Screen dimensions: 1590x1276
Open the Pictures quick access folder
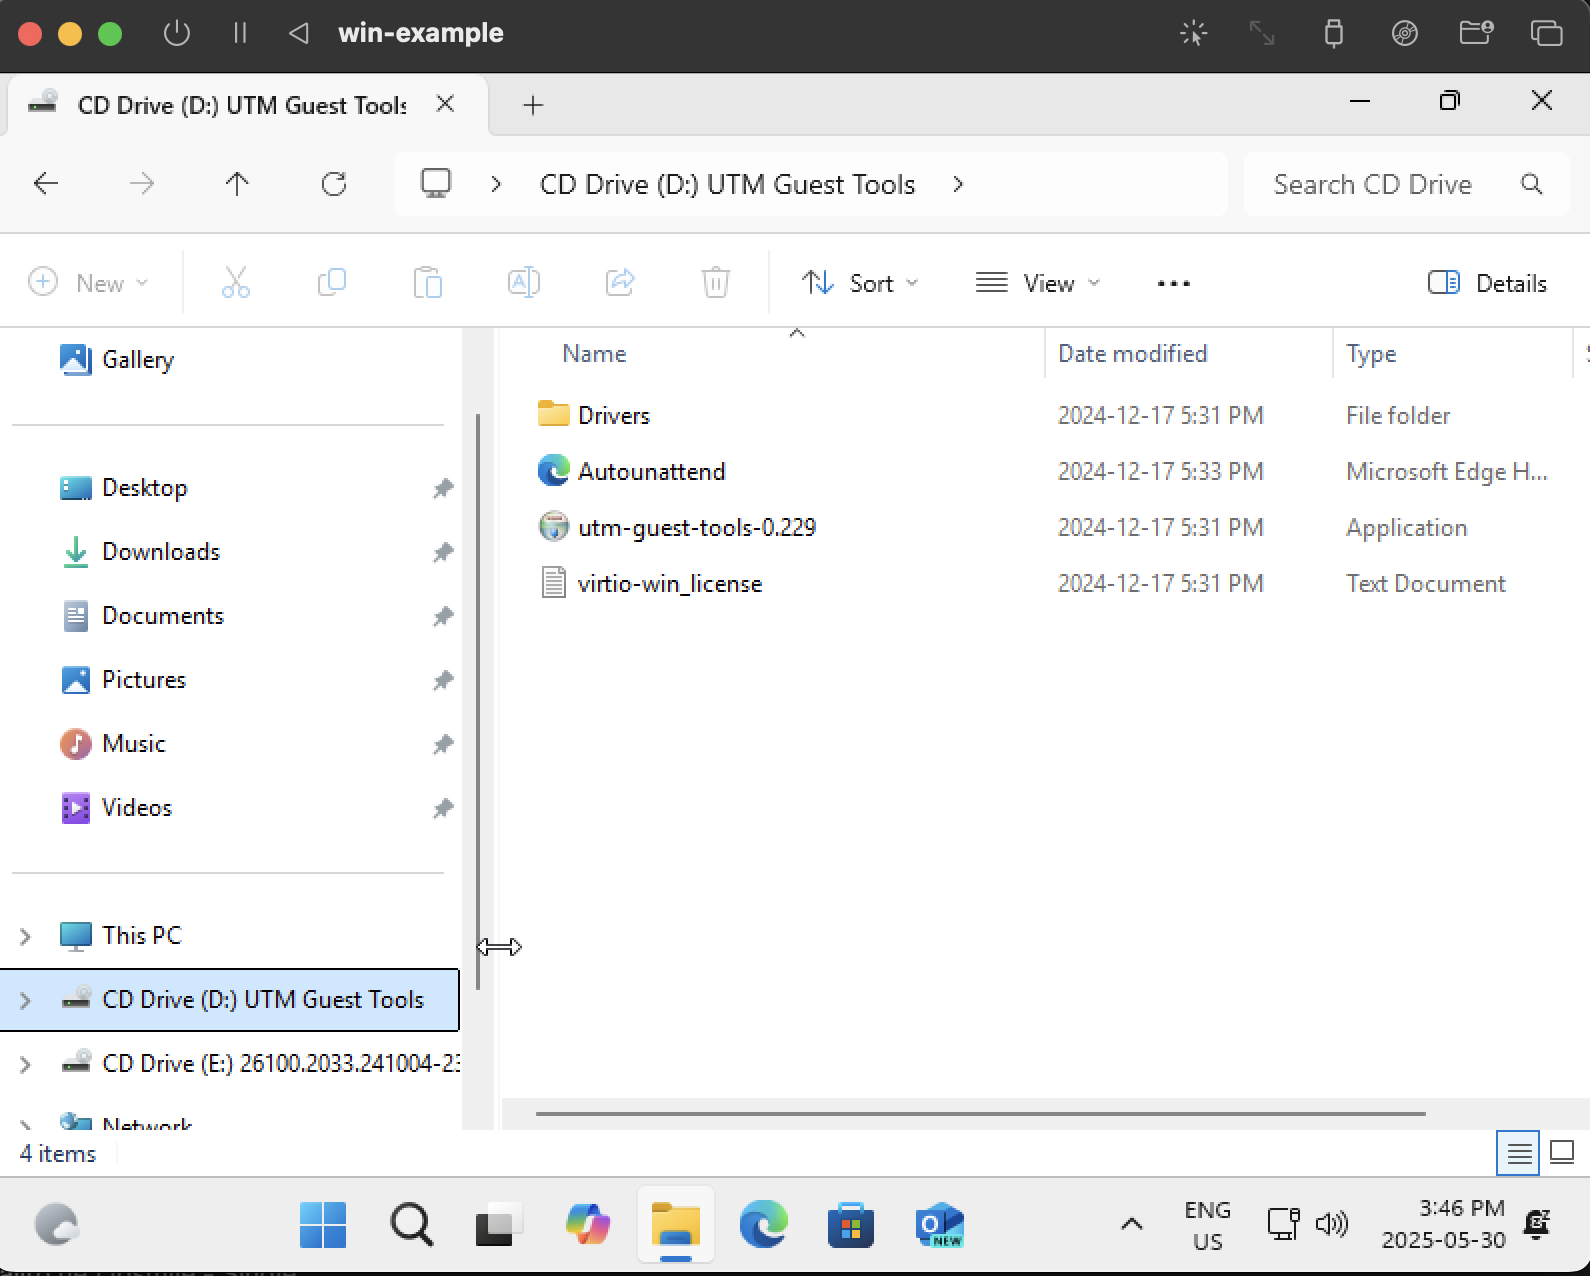[x=144, y=680]
